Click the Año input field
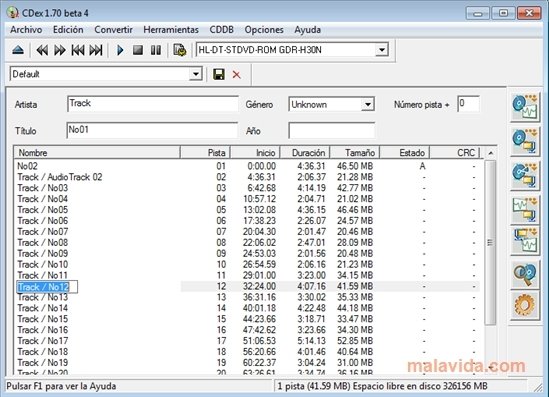549x397 pixels. tap(332, 131)
